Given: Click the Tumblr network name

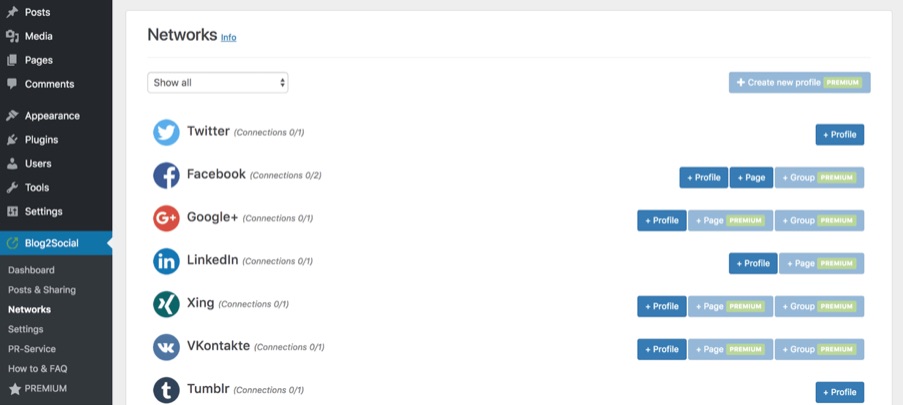Looking at the screenshot, I should 208,389.
